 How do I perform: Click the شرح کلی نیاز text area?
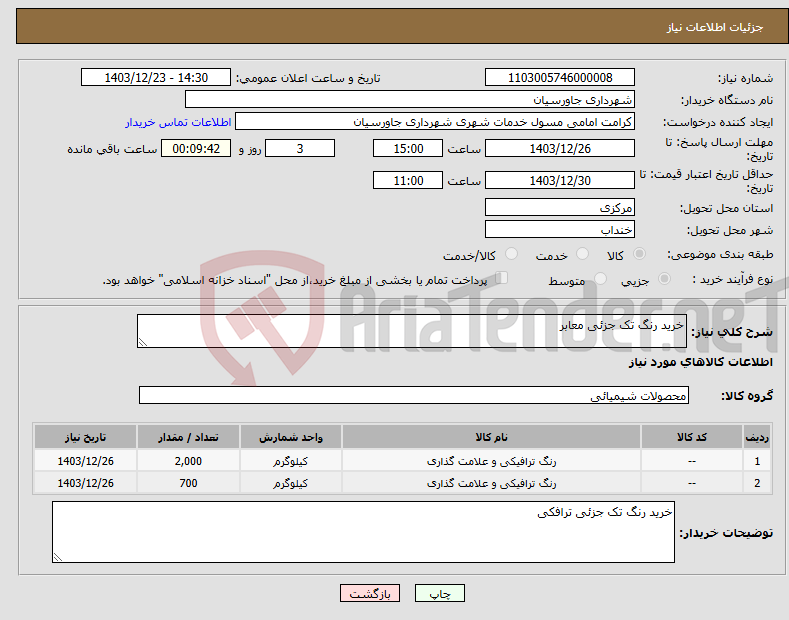[x=412, y=331]
